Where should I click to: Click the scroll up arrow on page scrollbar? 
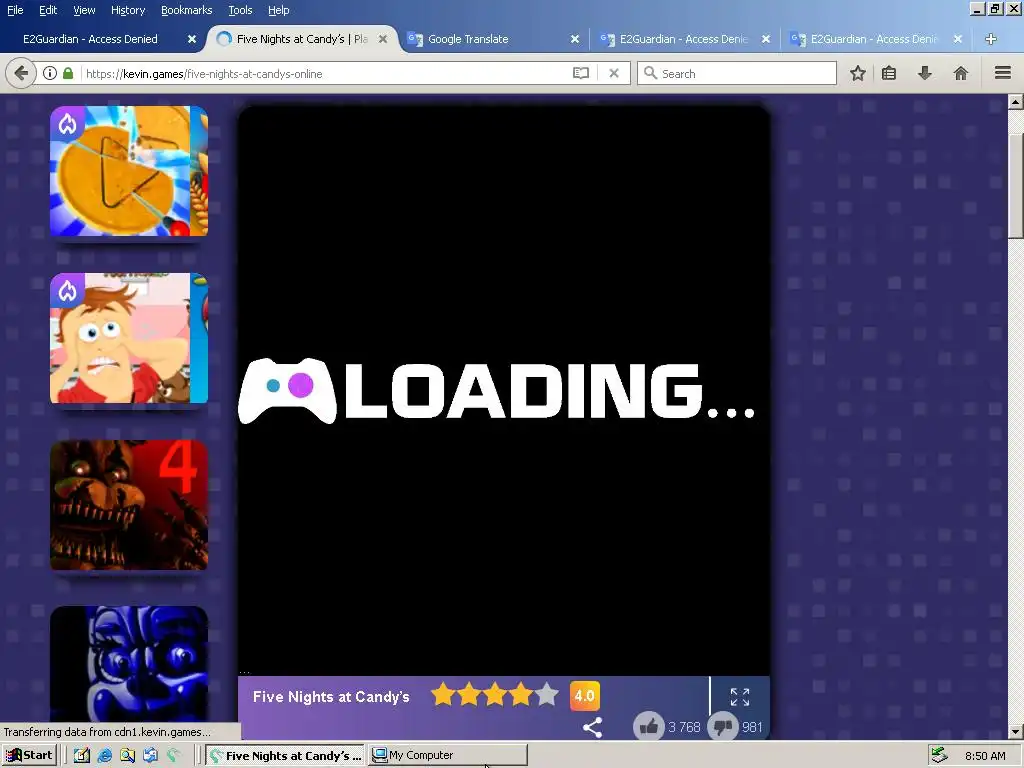coord(1016,101)
